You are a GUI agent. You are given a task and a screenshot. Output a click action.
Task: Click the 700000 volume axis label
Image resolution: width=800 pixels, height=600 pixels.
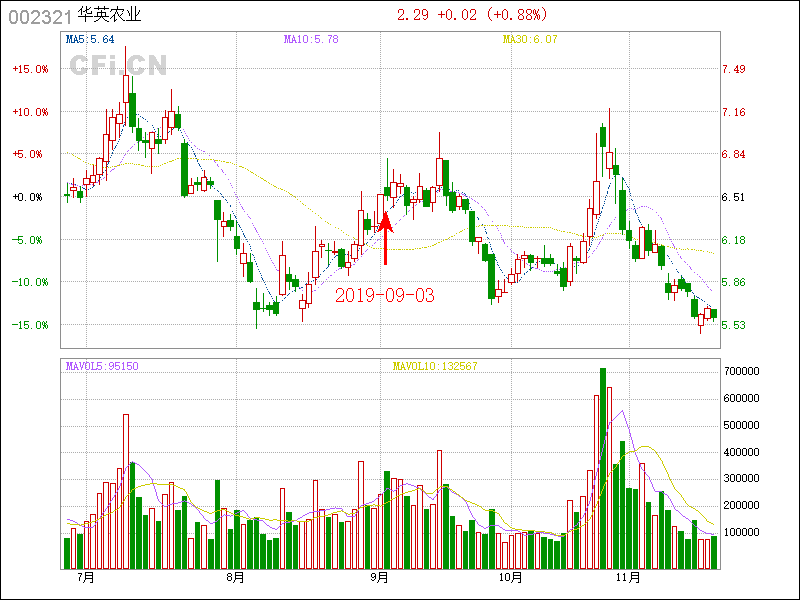click(742, 371)
